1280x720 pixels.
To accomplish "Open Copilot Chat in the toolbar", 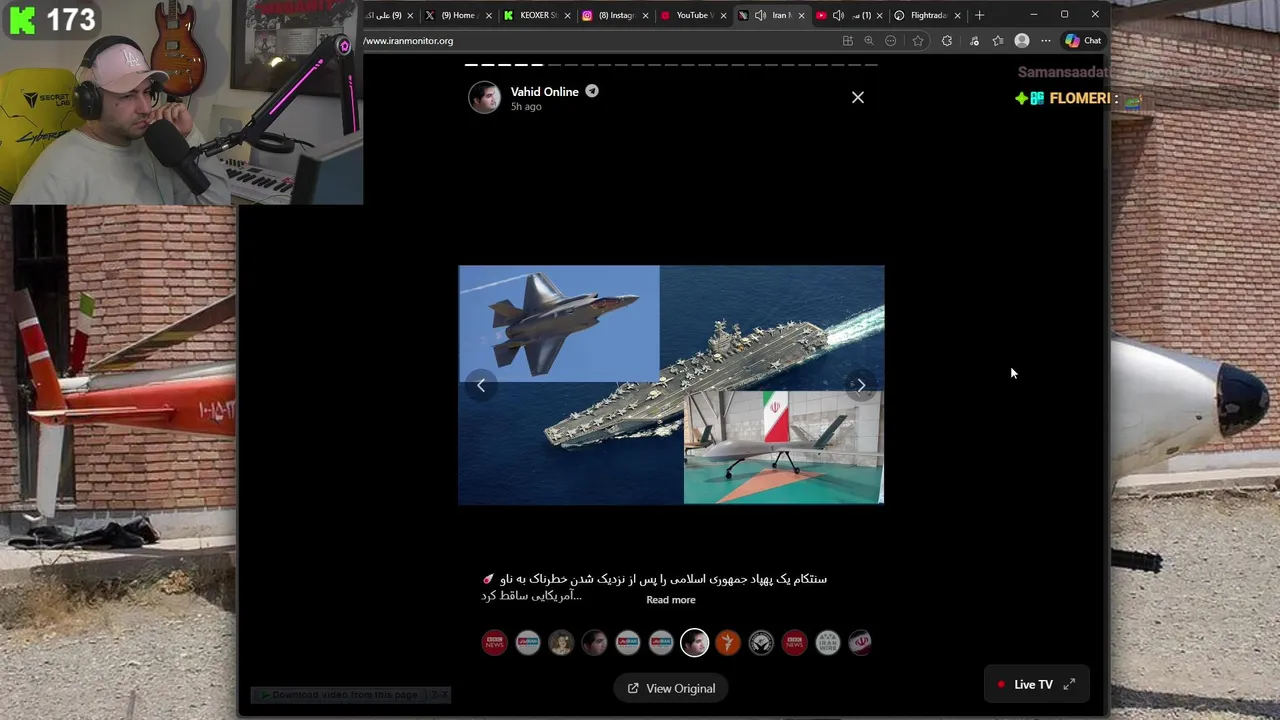I will point(1084,41).
